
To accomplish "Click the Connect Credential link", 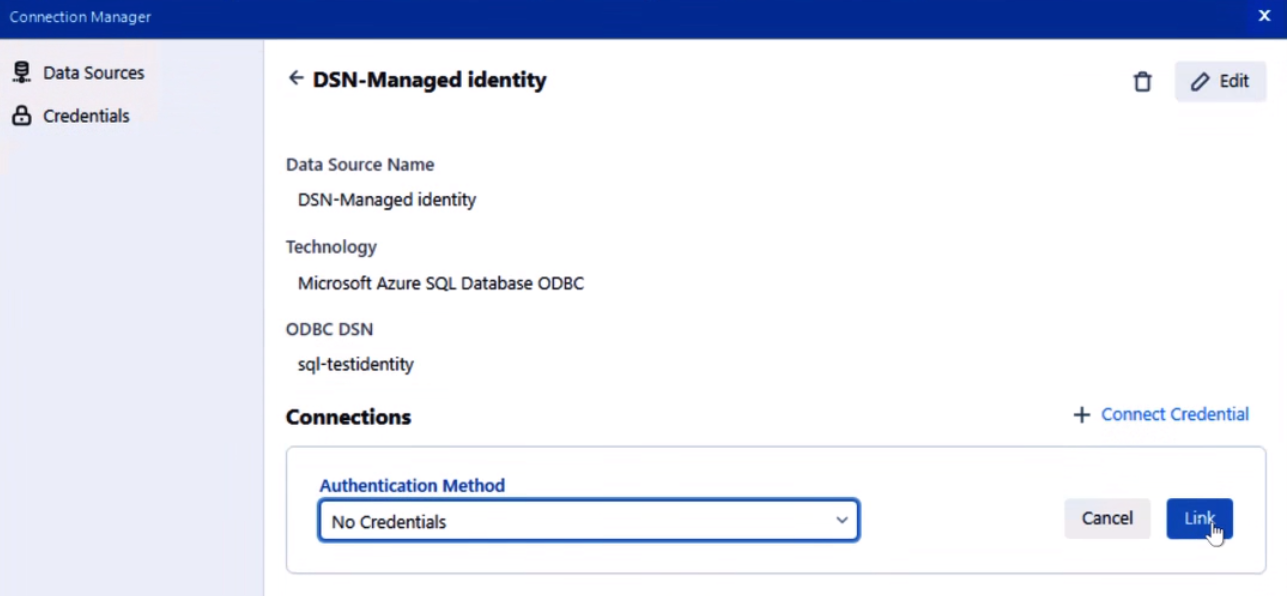I will [1174, 414].
